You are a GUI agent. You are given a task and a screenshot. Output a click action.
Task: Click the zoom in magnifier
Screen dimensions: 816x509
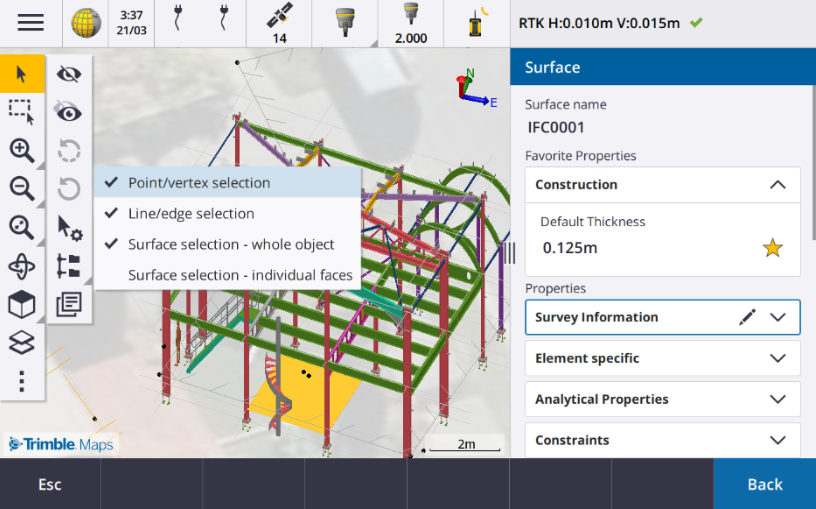pyautogui.click(x=21, y=150)
